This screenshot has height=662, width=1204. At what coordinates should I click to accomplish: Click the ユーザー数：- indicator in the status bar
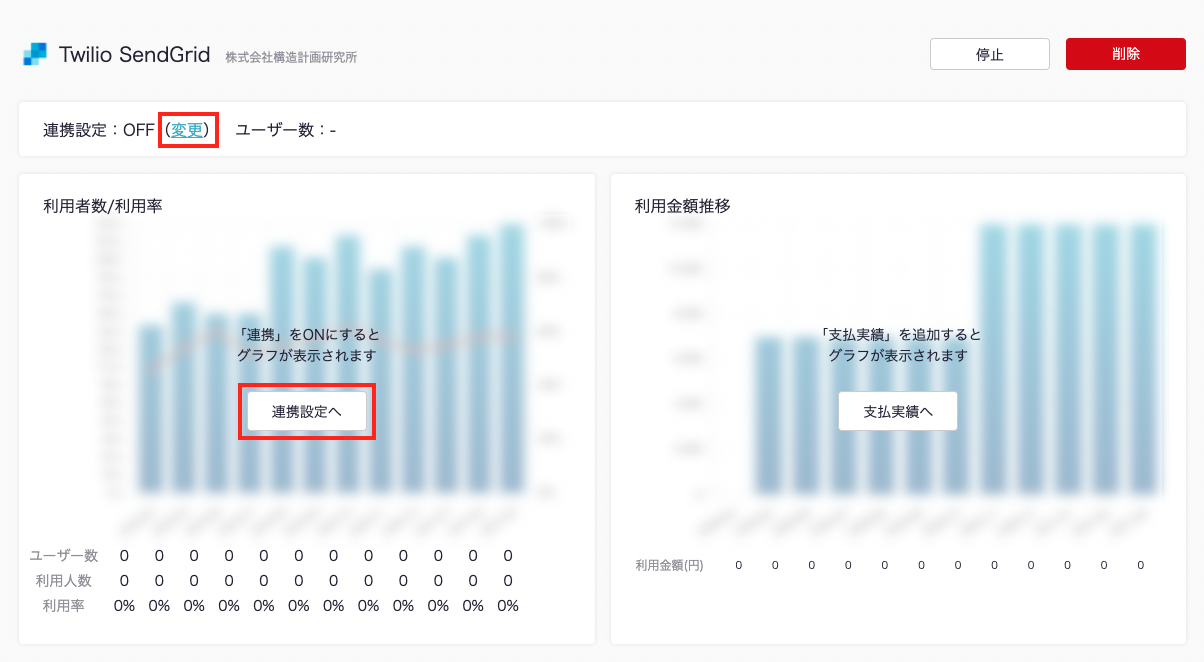pyautogui.click(x=285, y=130)
